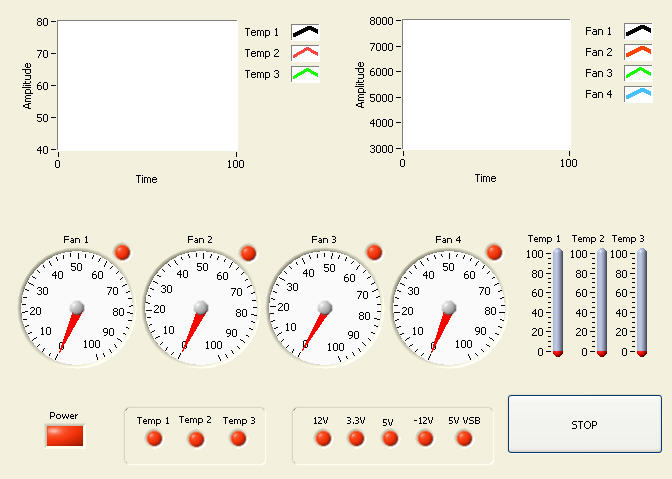Click the LED beside Fan 4 gauge
This screenshot has height=479, width=672.
[494, 251]
